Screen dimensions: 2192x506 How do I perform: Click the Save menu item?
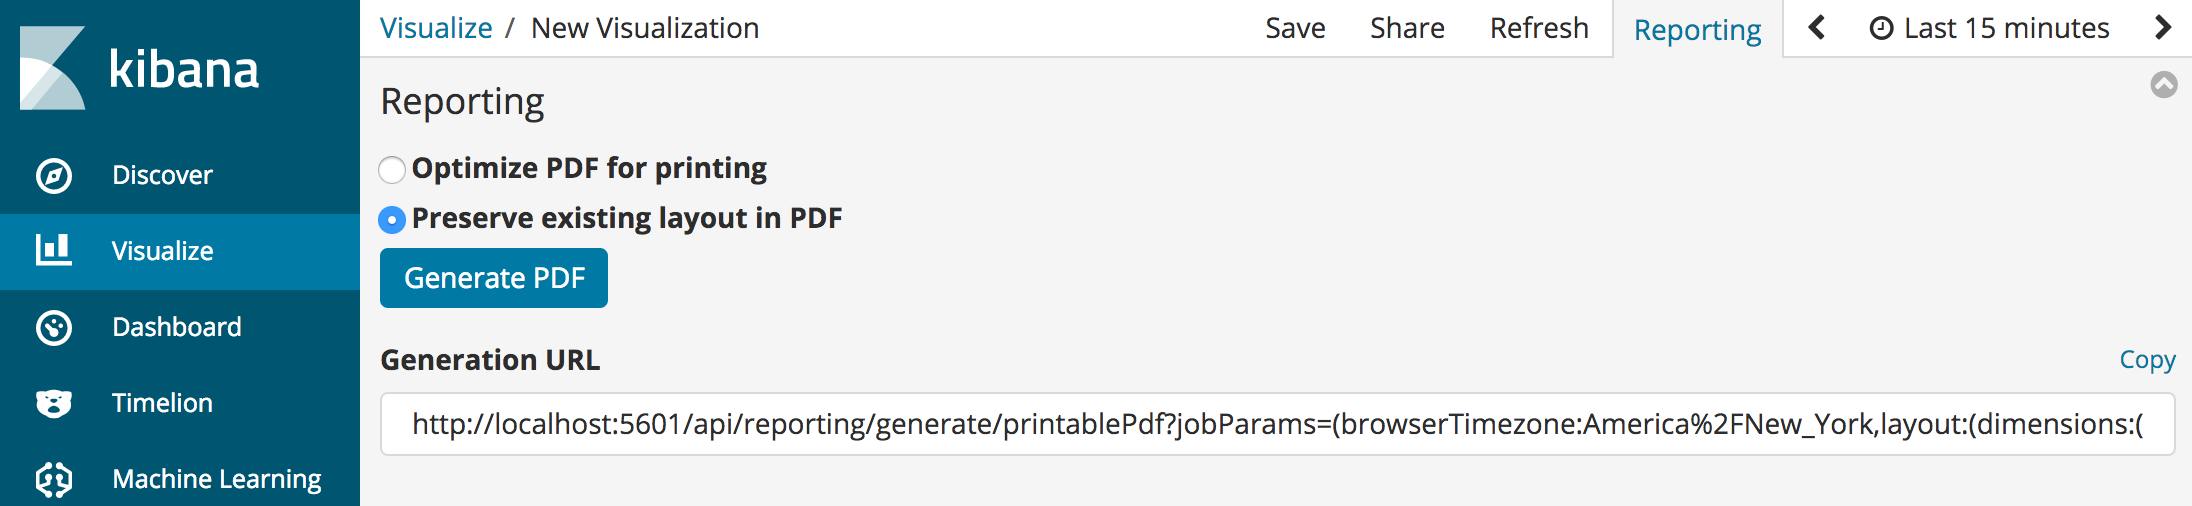[1295, 28]
